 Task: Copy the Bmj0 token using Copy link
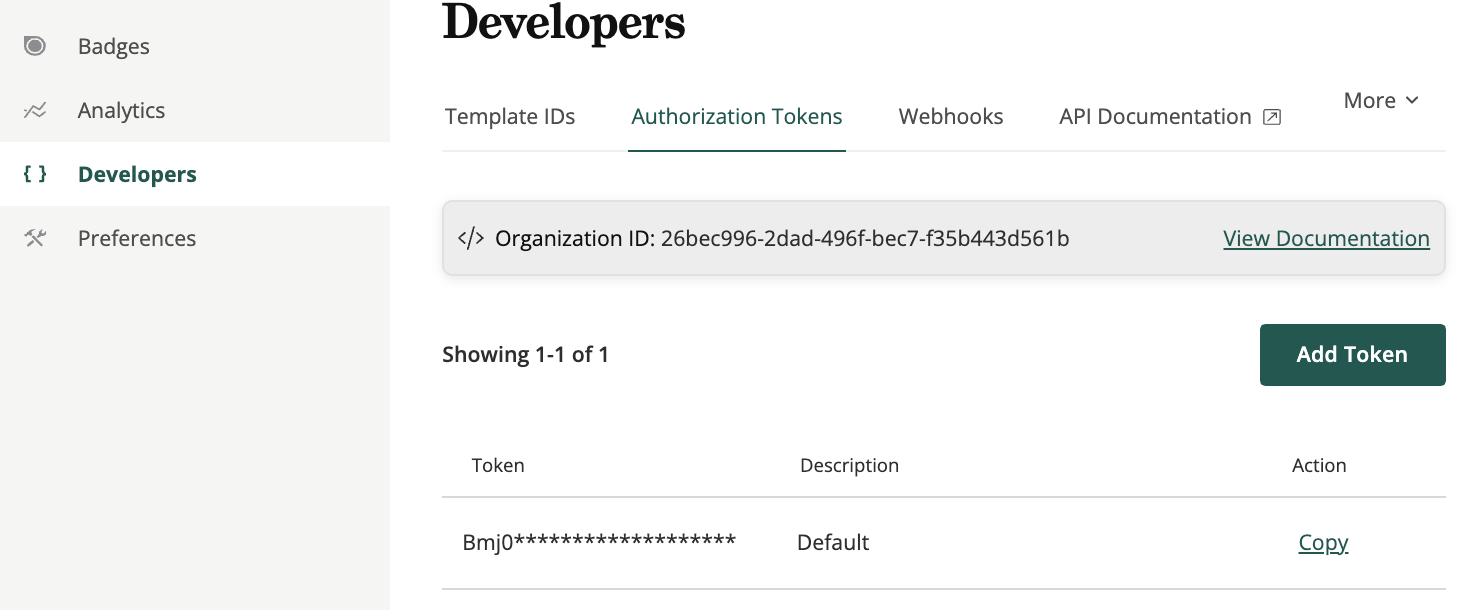[x=1323, y=542]
